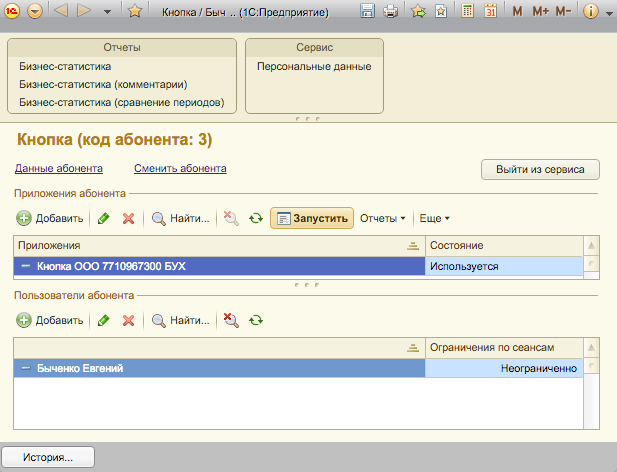Click the Выйти из сервиса button
Image resolution: width=617 pixels, height=472 pixels.
[x=540, y=170]
